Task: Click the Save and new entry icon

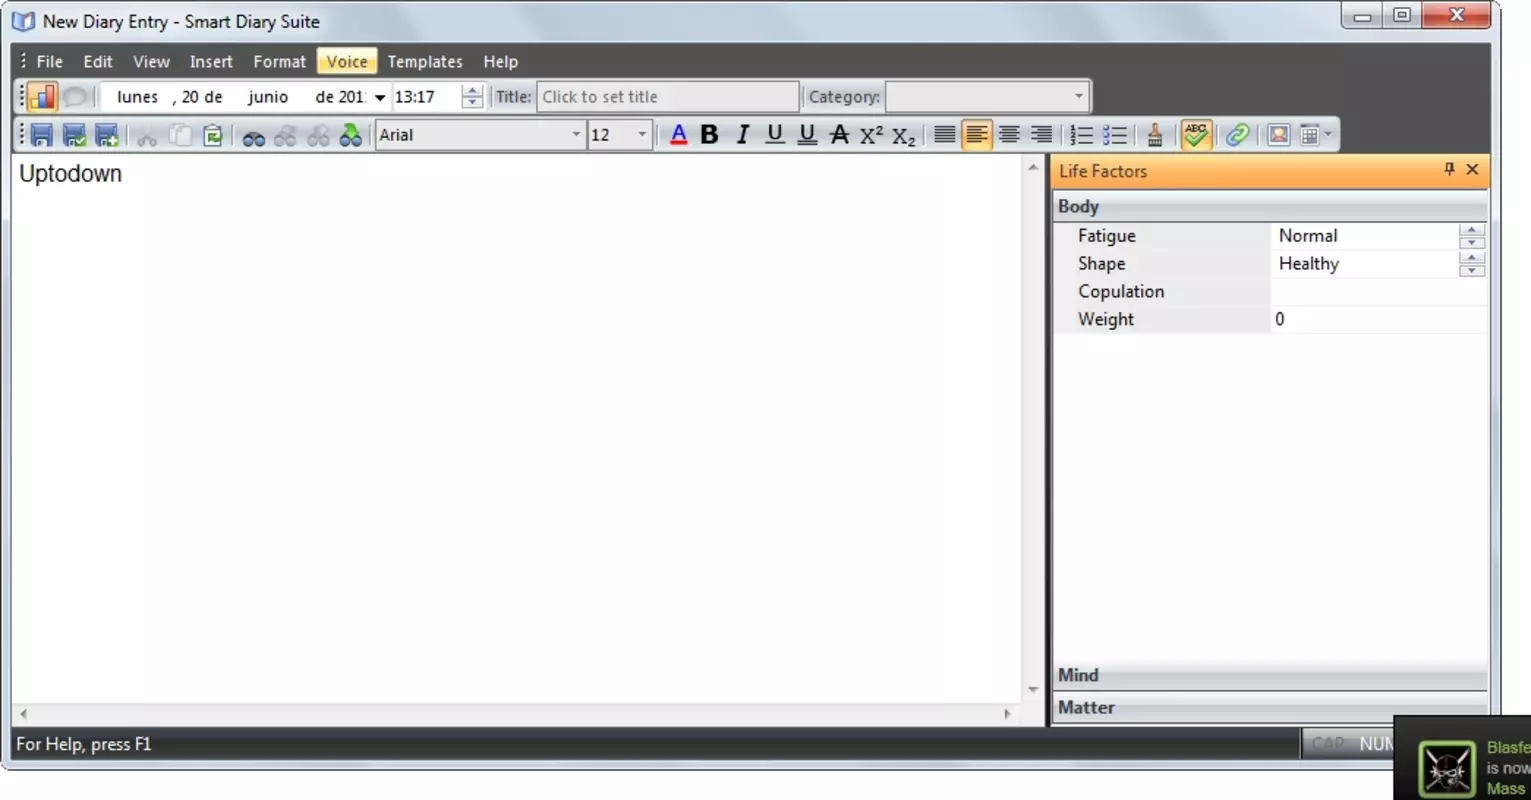Action: 106,135
